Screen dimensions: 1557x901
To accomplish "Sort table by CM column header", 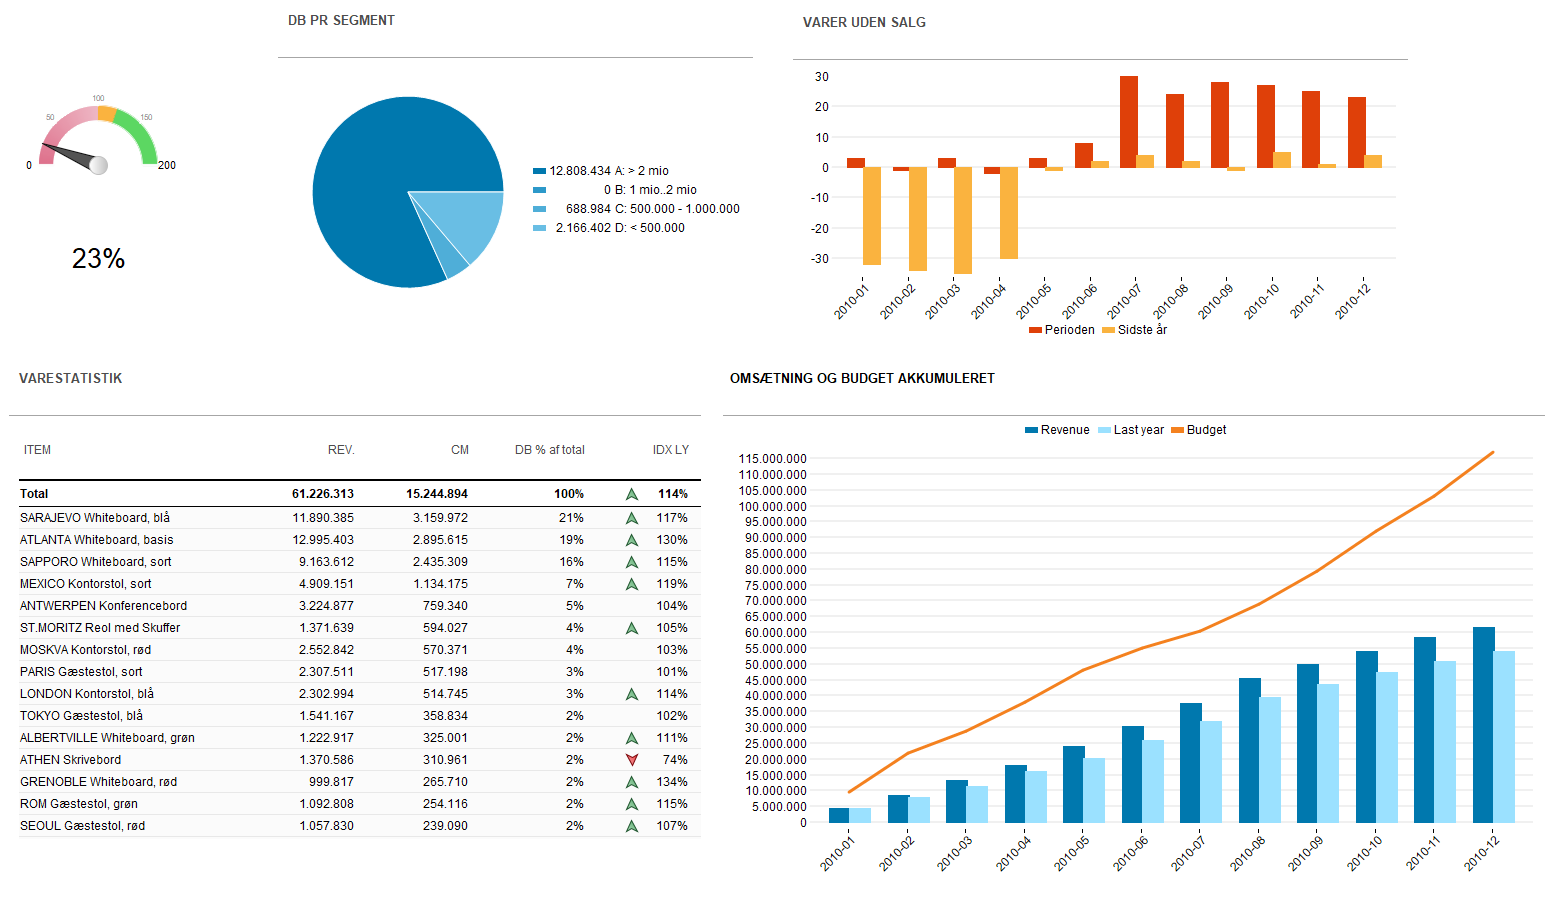I will pyautogui.click(x=460, y=450).
